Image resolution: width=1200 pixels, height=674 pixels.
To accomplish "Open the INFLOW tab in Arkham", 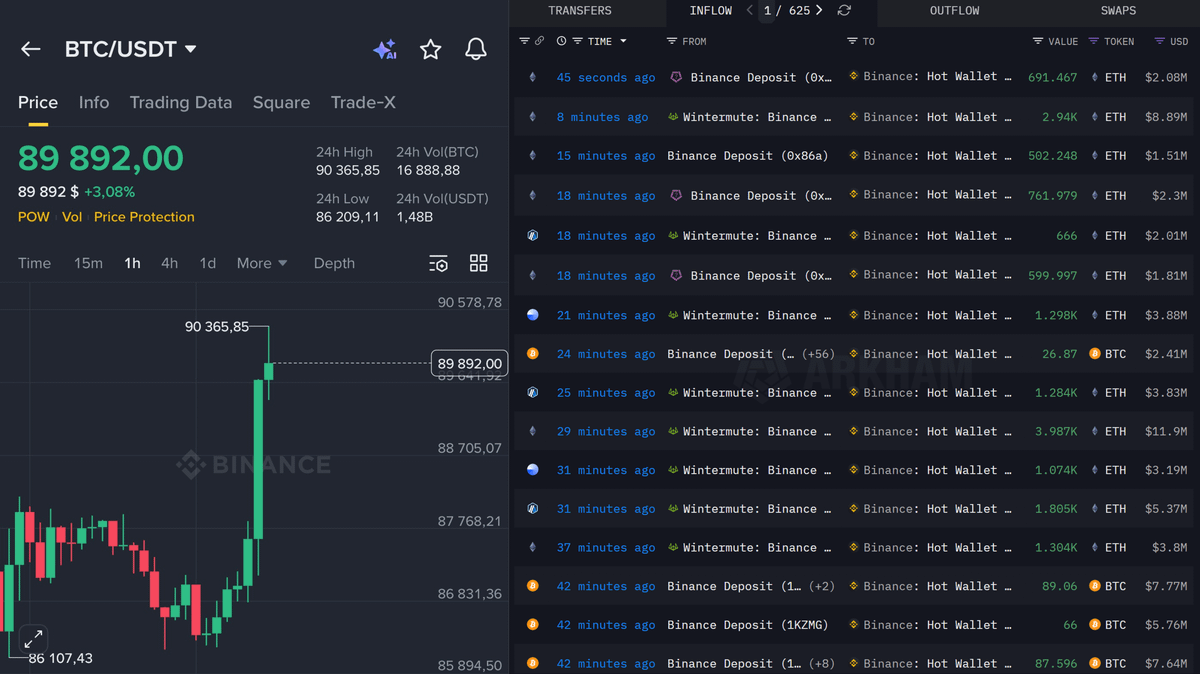I will click(711, 11).
